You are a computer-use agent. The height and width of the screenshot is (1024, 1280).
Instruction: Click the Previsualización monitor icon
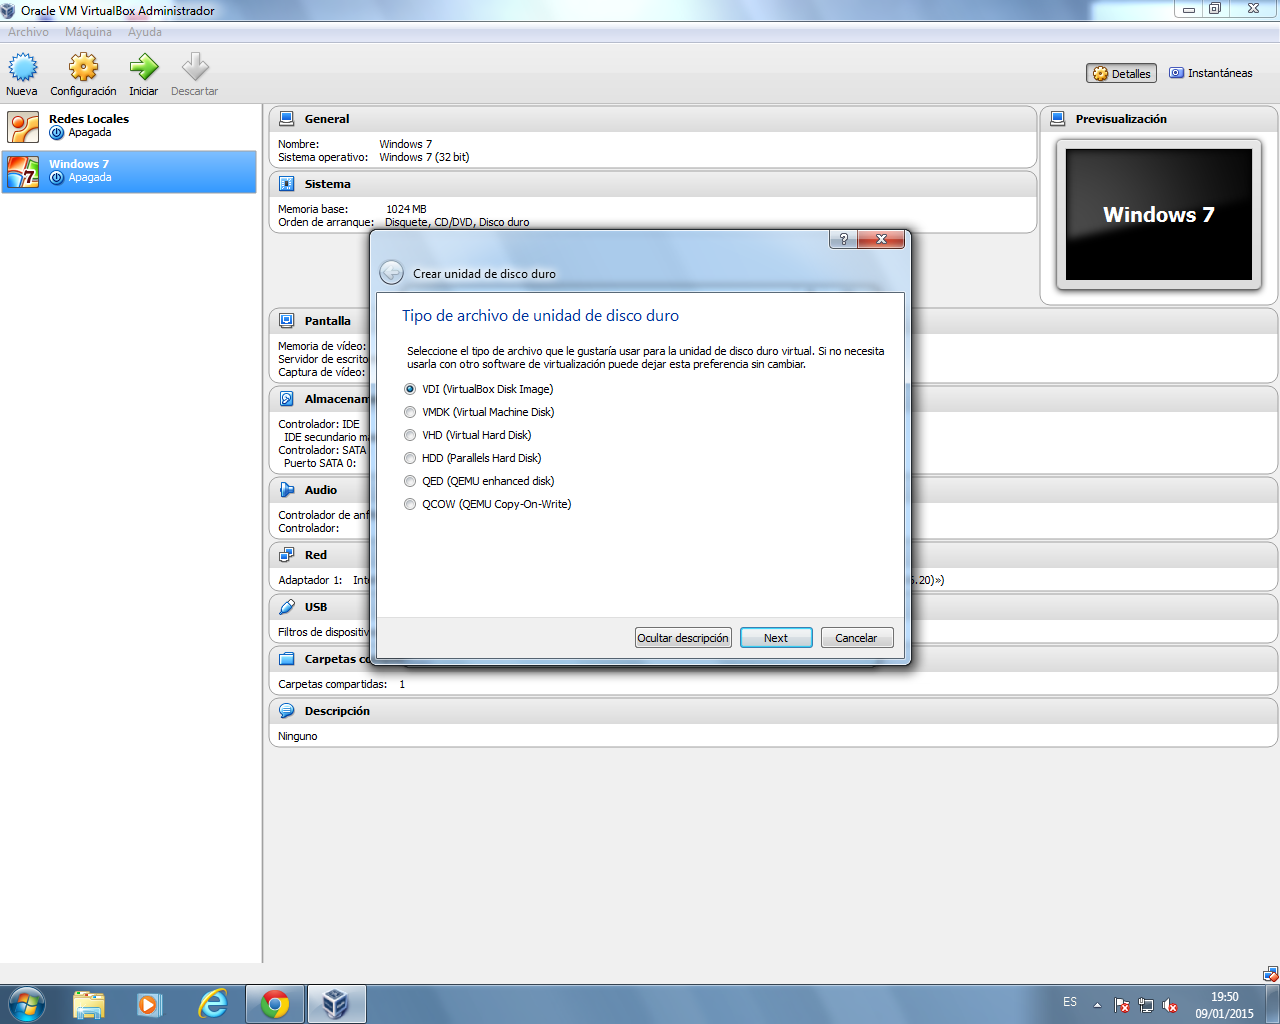pyautogui.click(x=1058, y=118)
